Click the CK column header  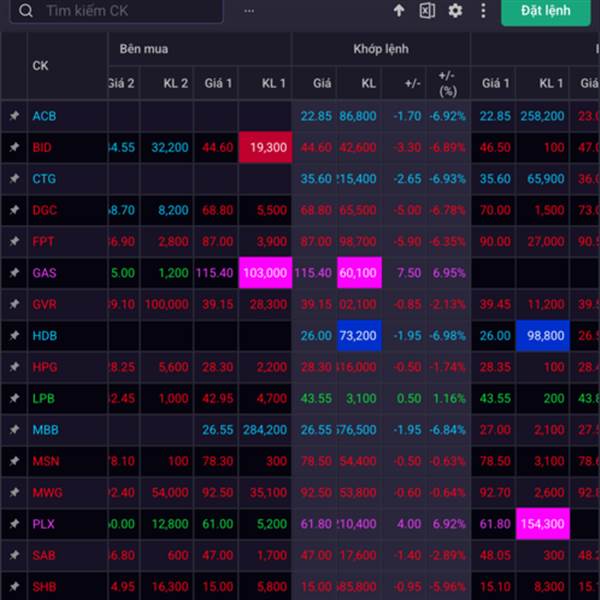(x=40, y=66)
